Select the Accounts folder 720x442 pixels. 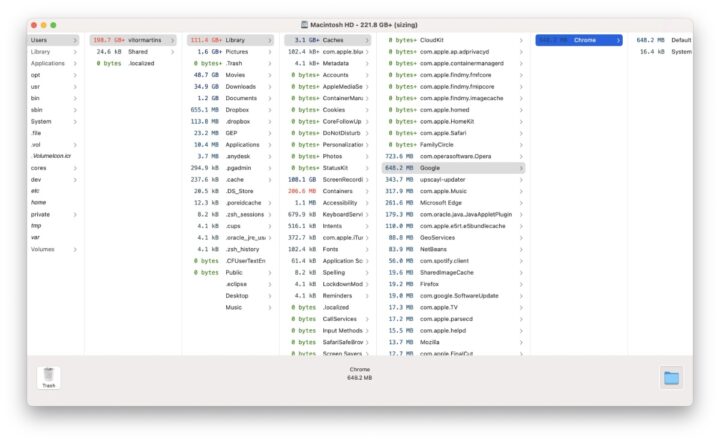[x=328, y=75]
